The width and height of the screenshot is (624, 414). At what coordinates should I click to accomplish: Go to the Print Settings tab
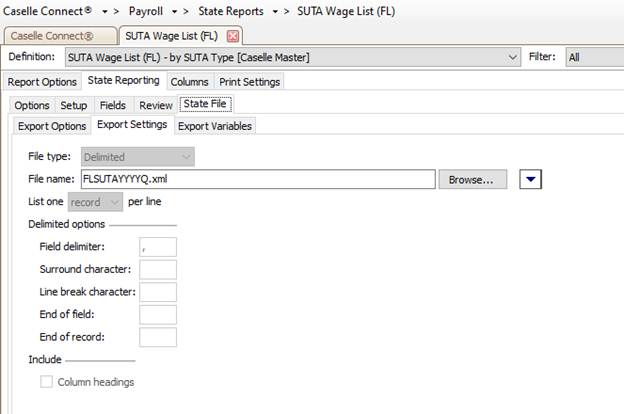(249, 81)
